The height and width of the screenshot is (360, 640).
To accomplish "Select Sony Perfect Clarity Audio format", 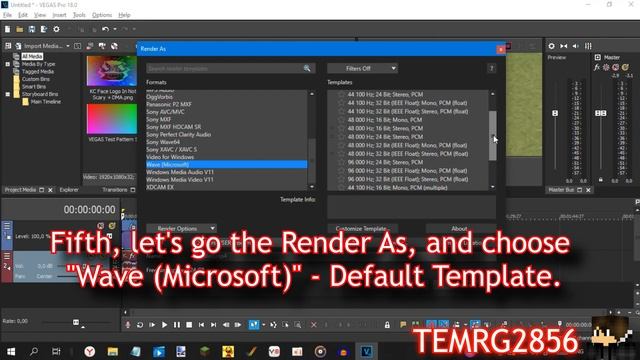I will (178, 134).
